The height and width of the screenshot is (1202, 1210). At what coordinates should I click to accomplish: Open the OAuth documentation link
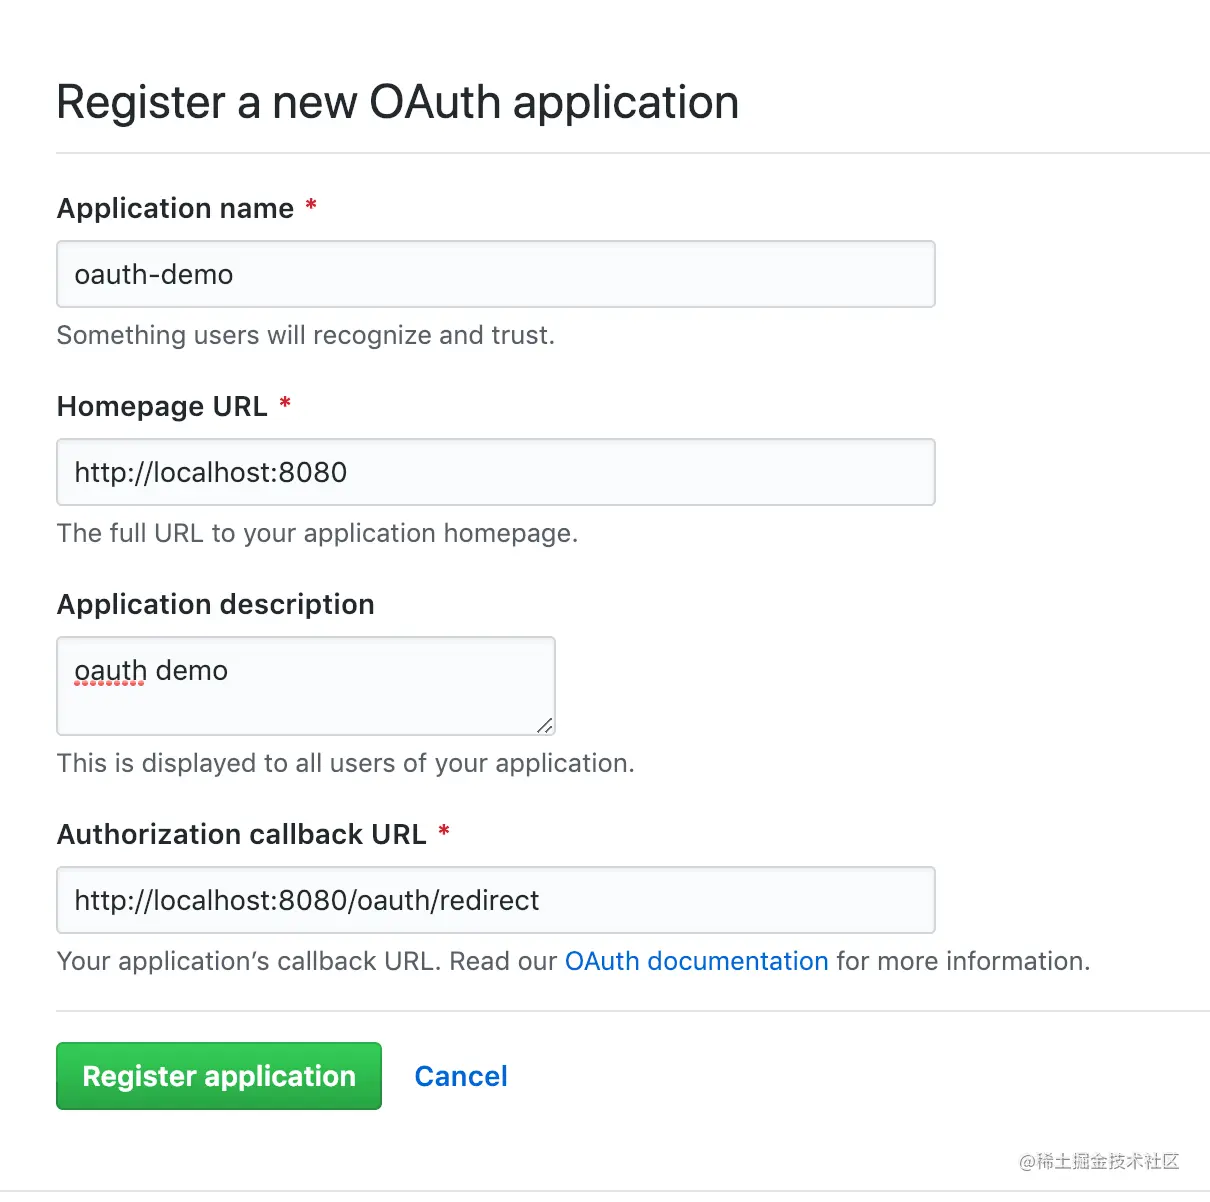[696, 961]
